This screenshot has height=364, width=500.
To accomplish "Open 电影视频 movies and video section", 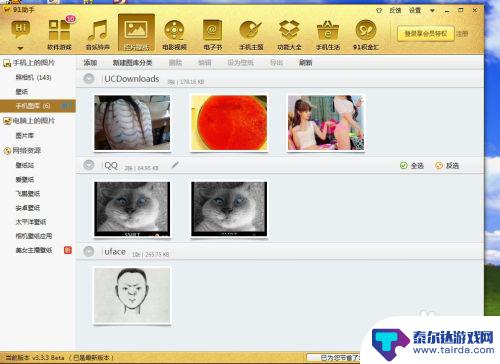I will pos(174,34).
